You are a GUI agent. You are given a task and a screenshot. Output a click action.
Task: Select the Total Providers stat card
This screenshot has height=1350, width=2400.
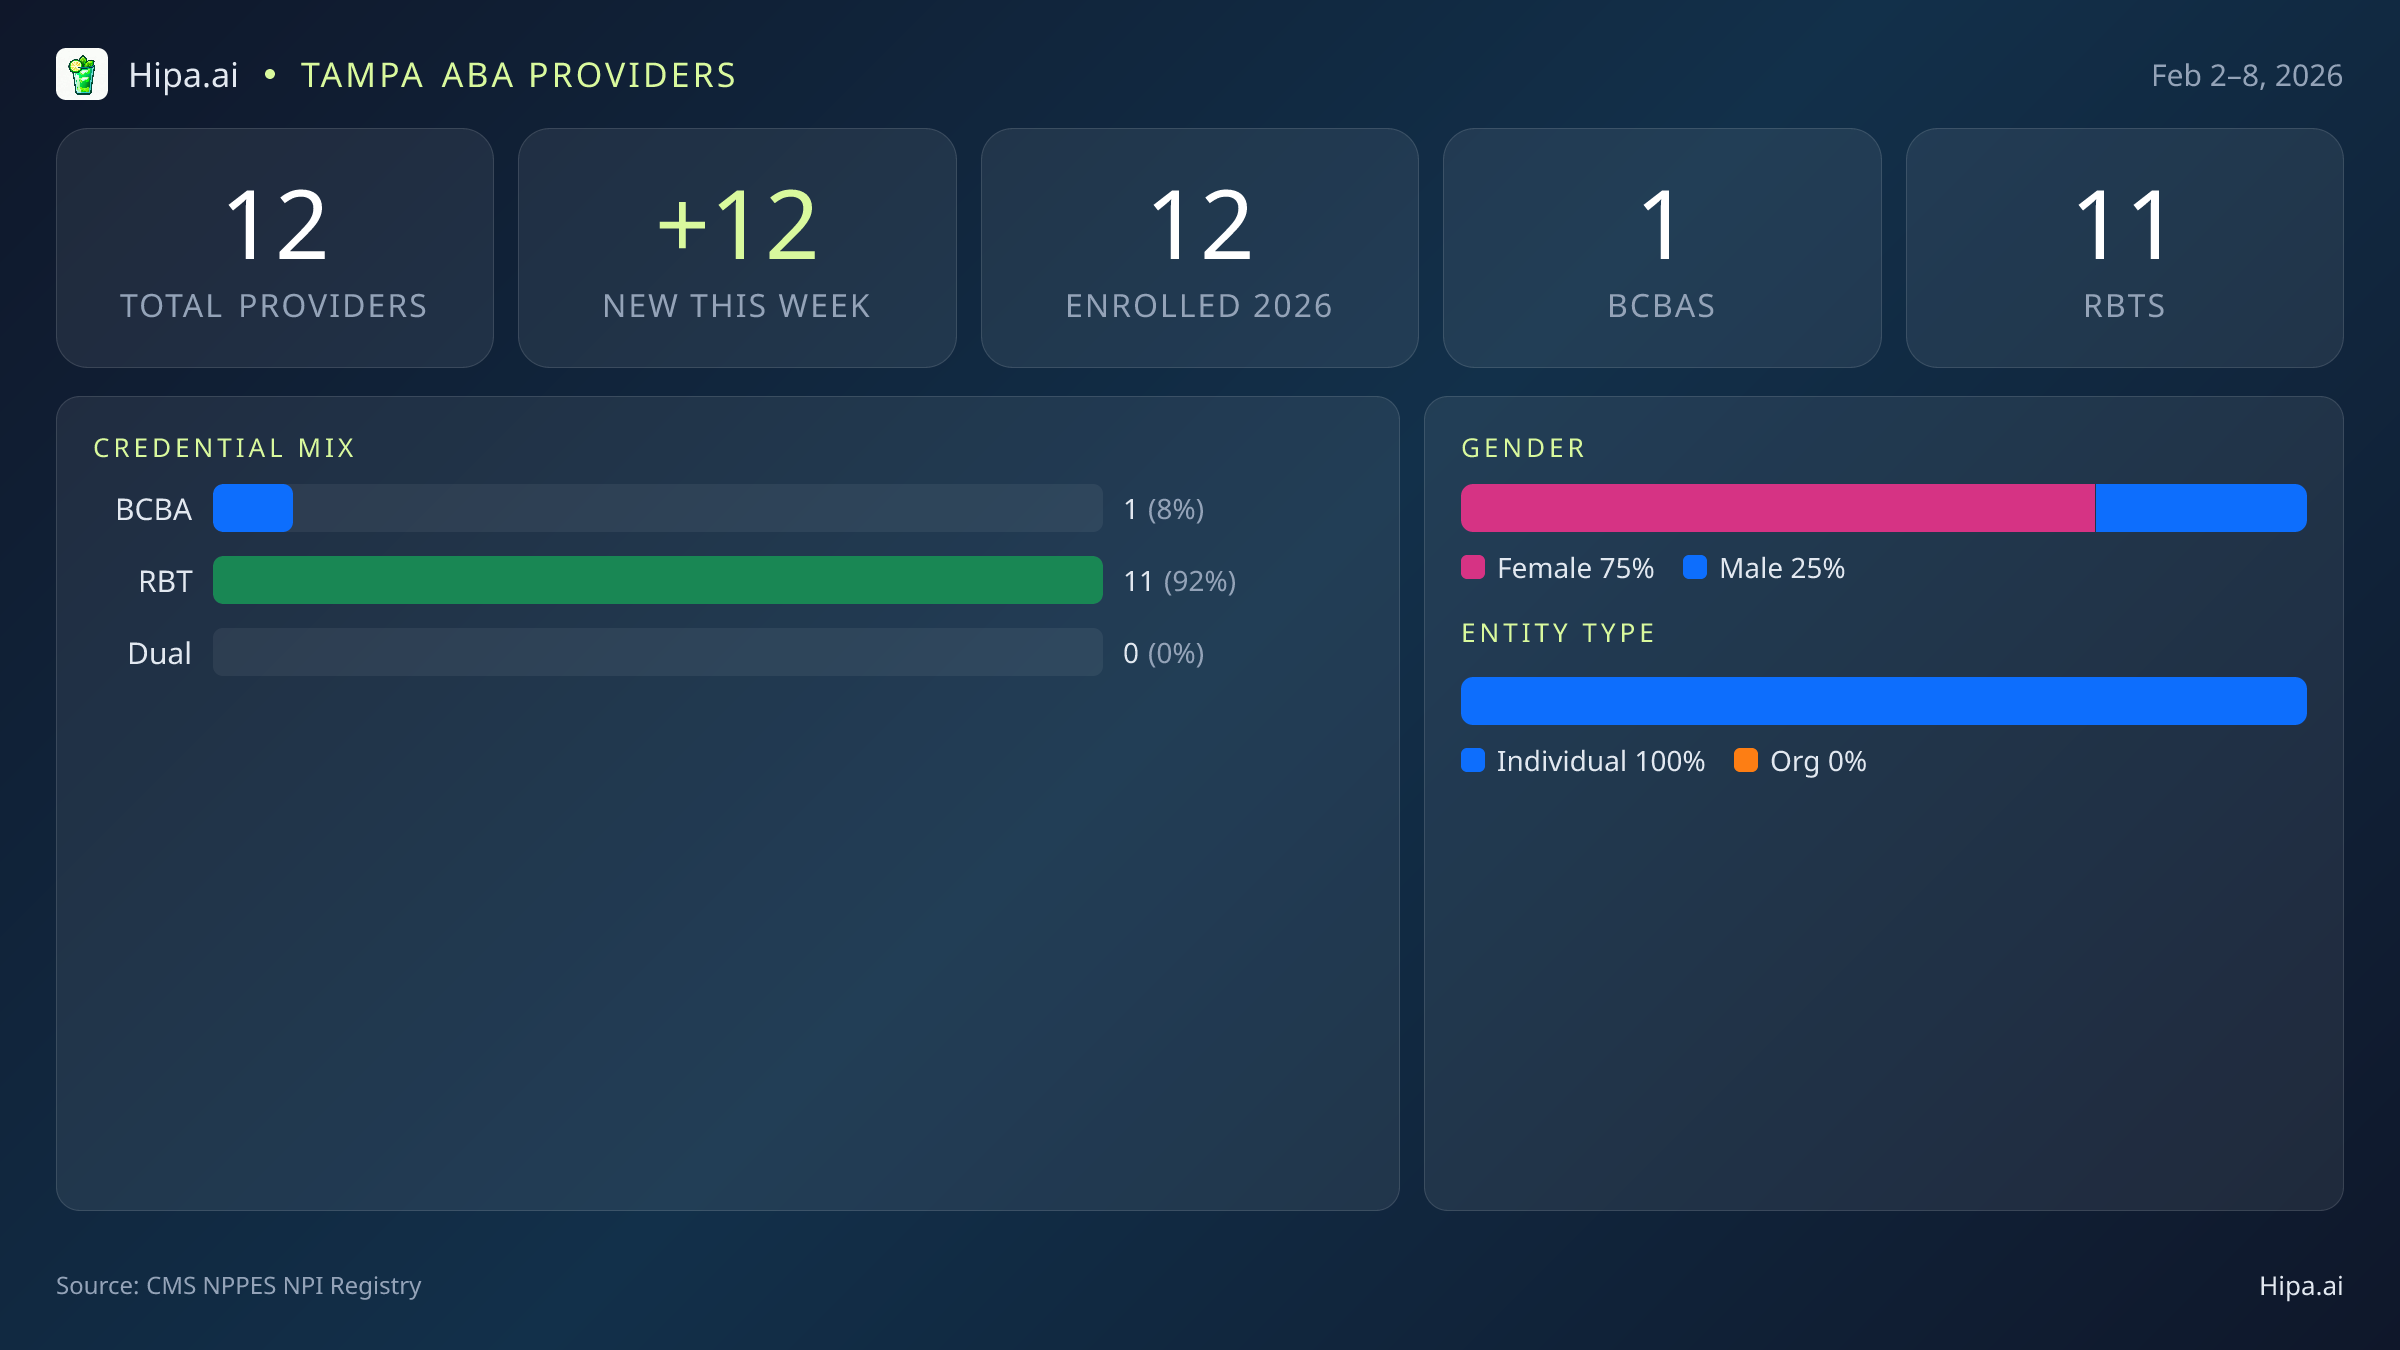[x=275, y=248]
